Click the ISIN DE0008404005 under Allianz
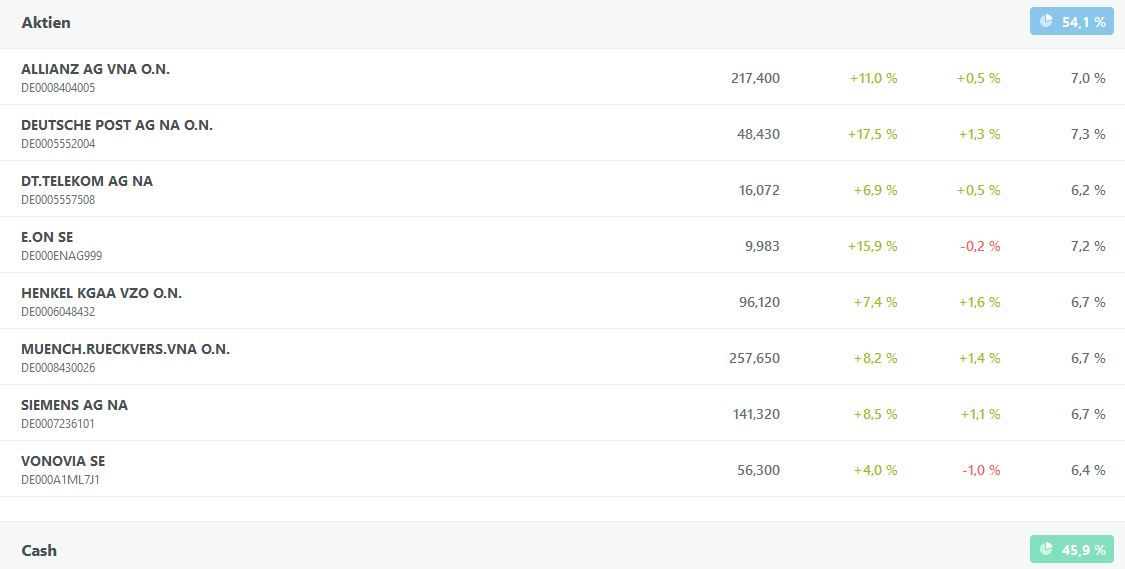Viewport: 1125px width, 569px height. [58, 88]
